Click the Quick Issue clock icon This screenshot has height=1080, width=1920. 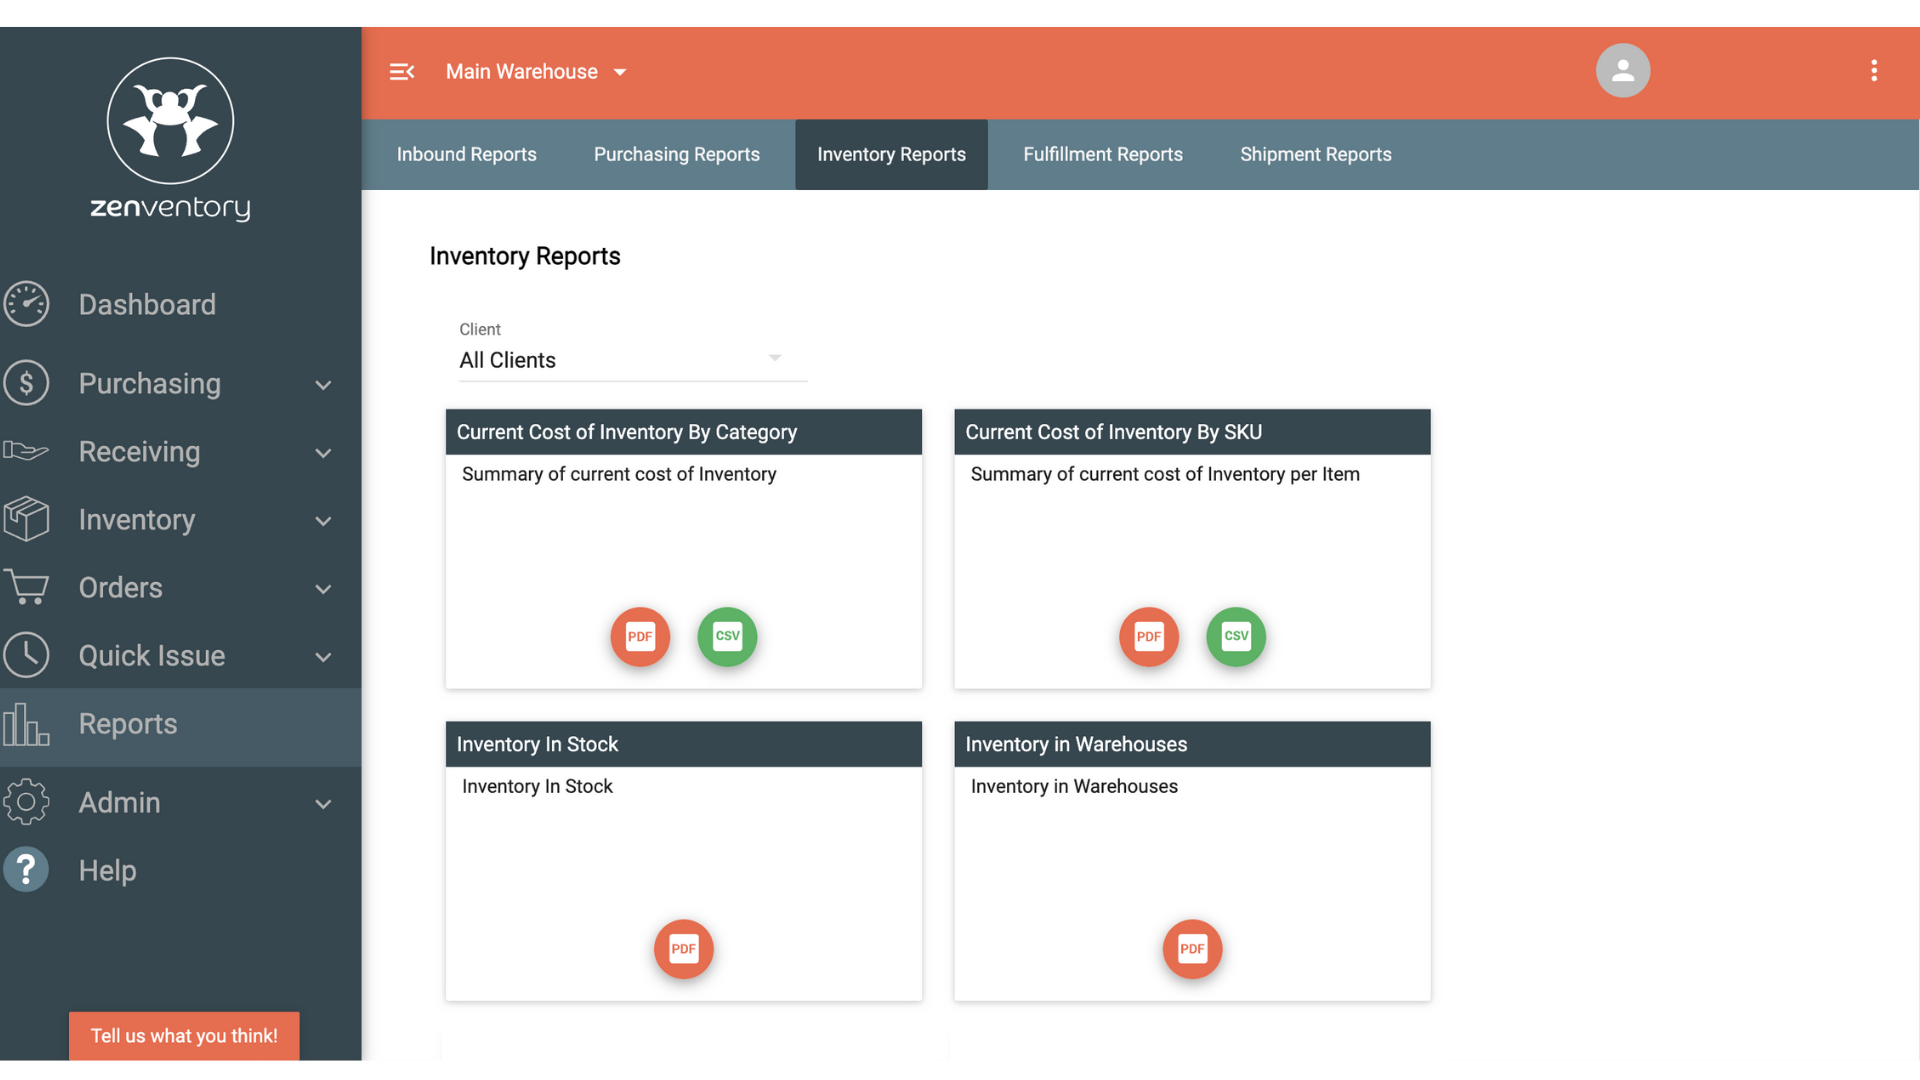[x=26, y=655]
